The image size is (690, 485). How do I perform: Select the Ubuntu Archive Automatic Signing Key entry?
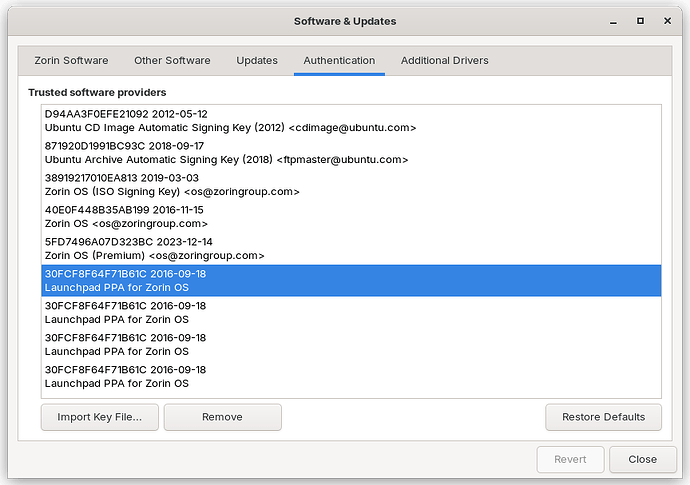click(351, 153)
